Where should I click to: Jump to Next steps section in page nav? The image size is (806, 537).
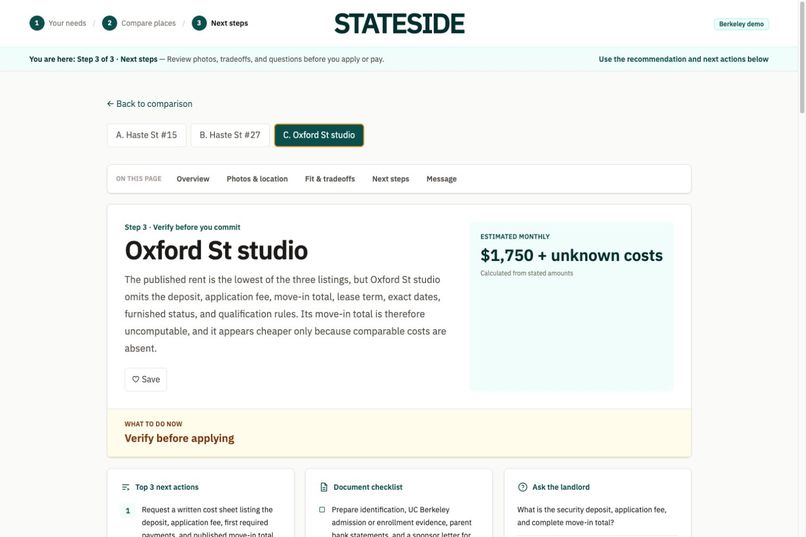tap(391, 179)
